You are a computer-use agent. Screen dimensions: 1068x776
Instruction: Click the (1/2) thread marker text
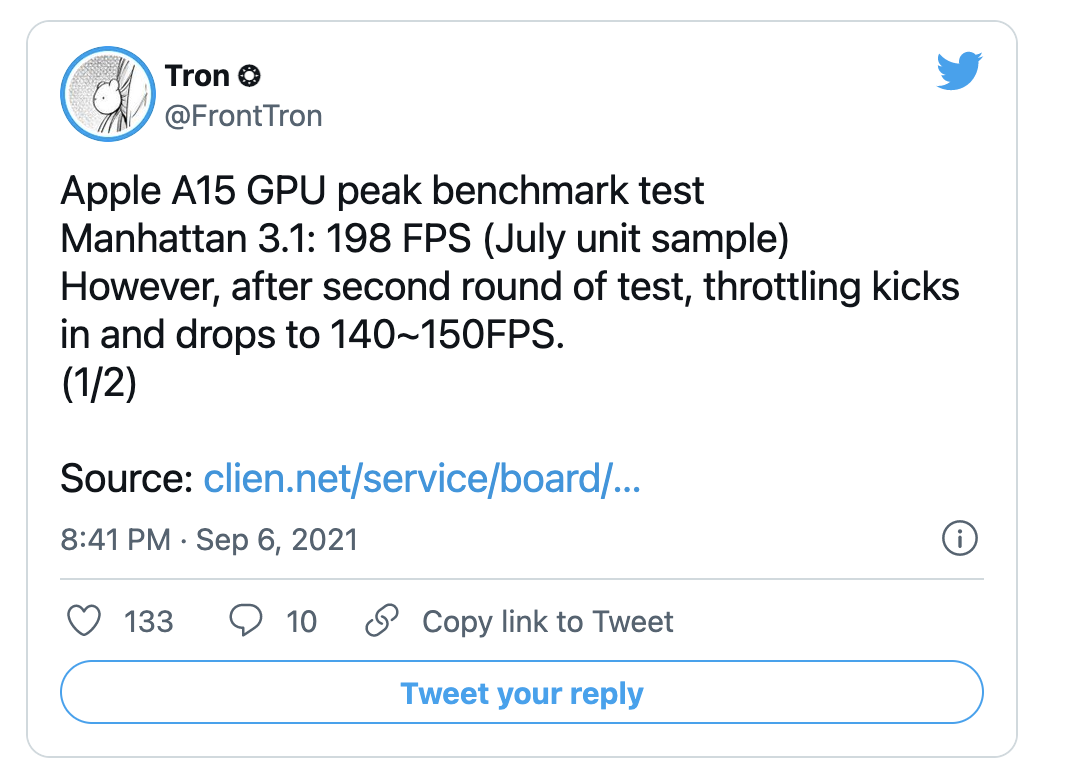[x=98, y=383]
